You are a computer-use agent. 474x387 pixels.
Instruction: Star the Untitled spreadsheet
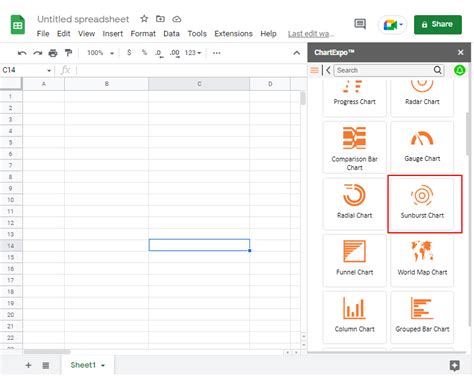pyautogui.click(x=144, y=19)
